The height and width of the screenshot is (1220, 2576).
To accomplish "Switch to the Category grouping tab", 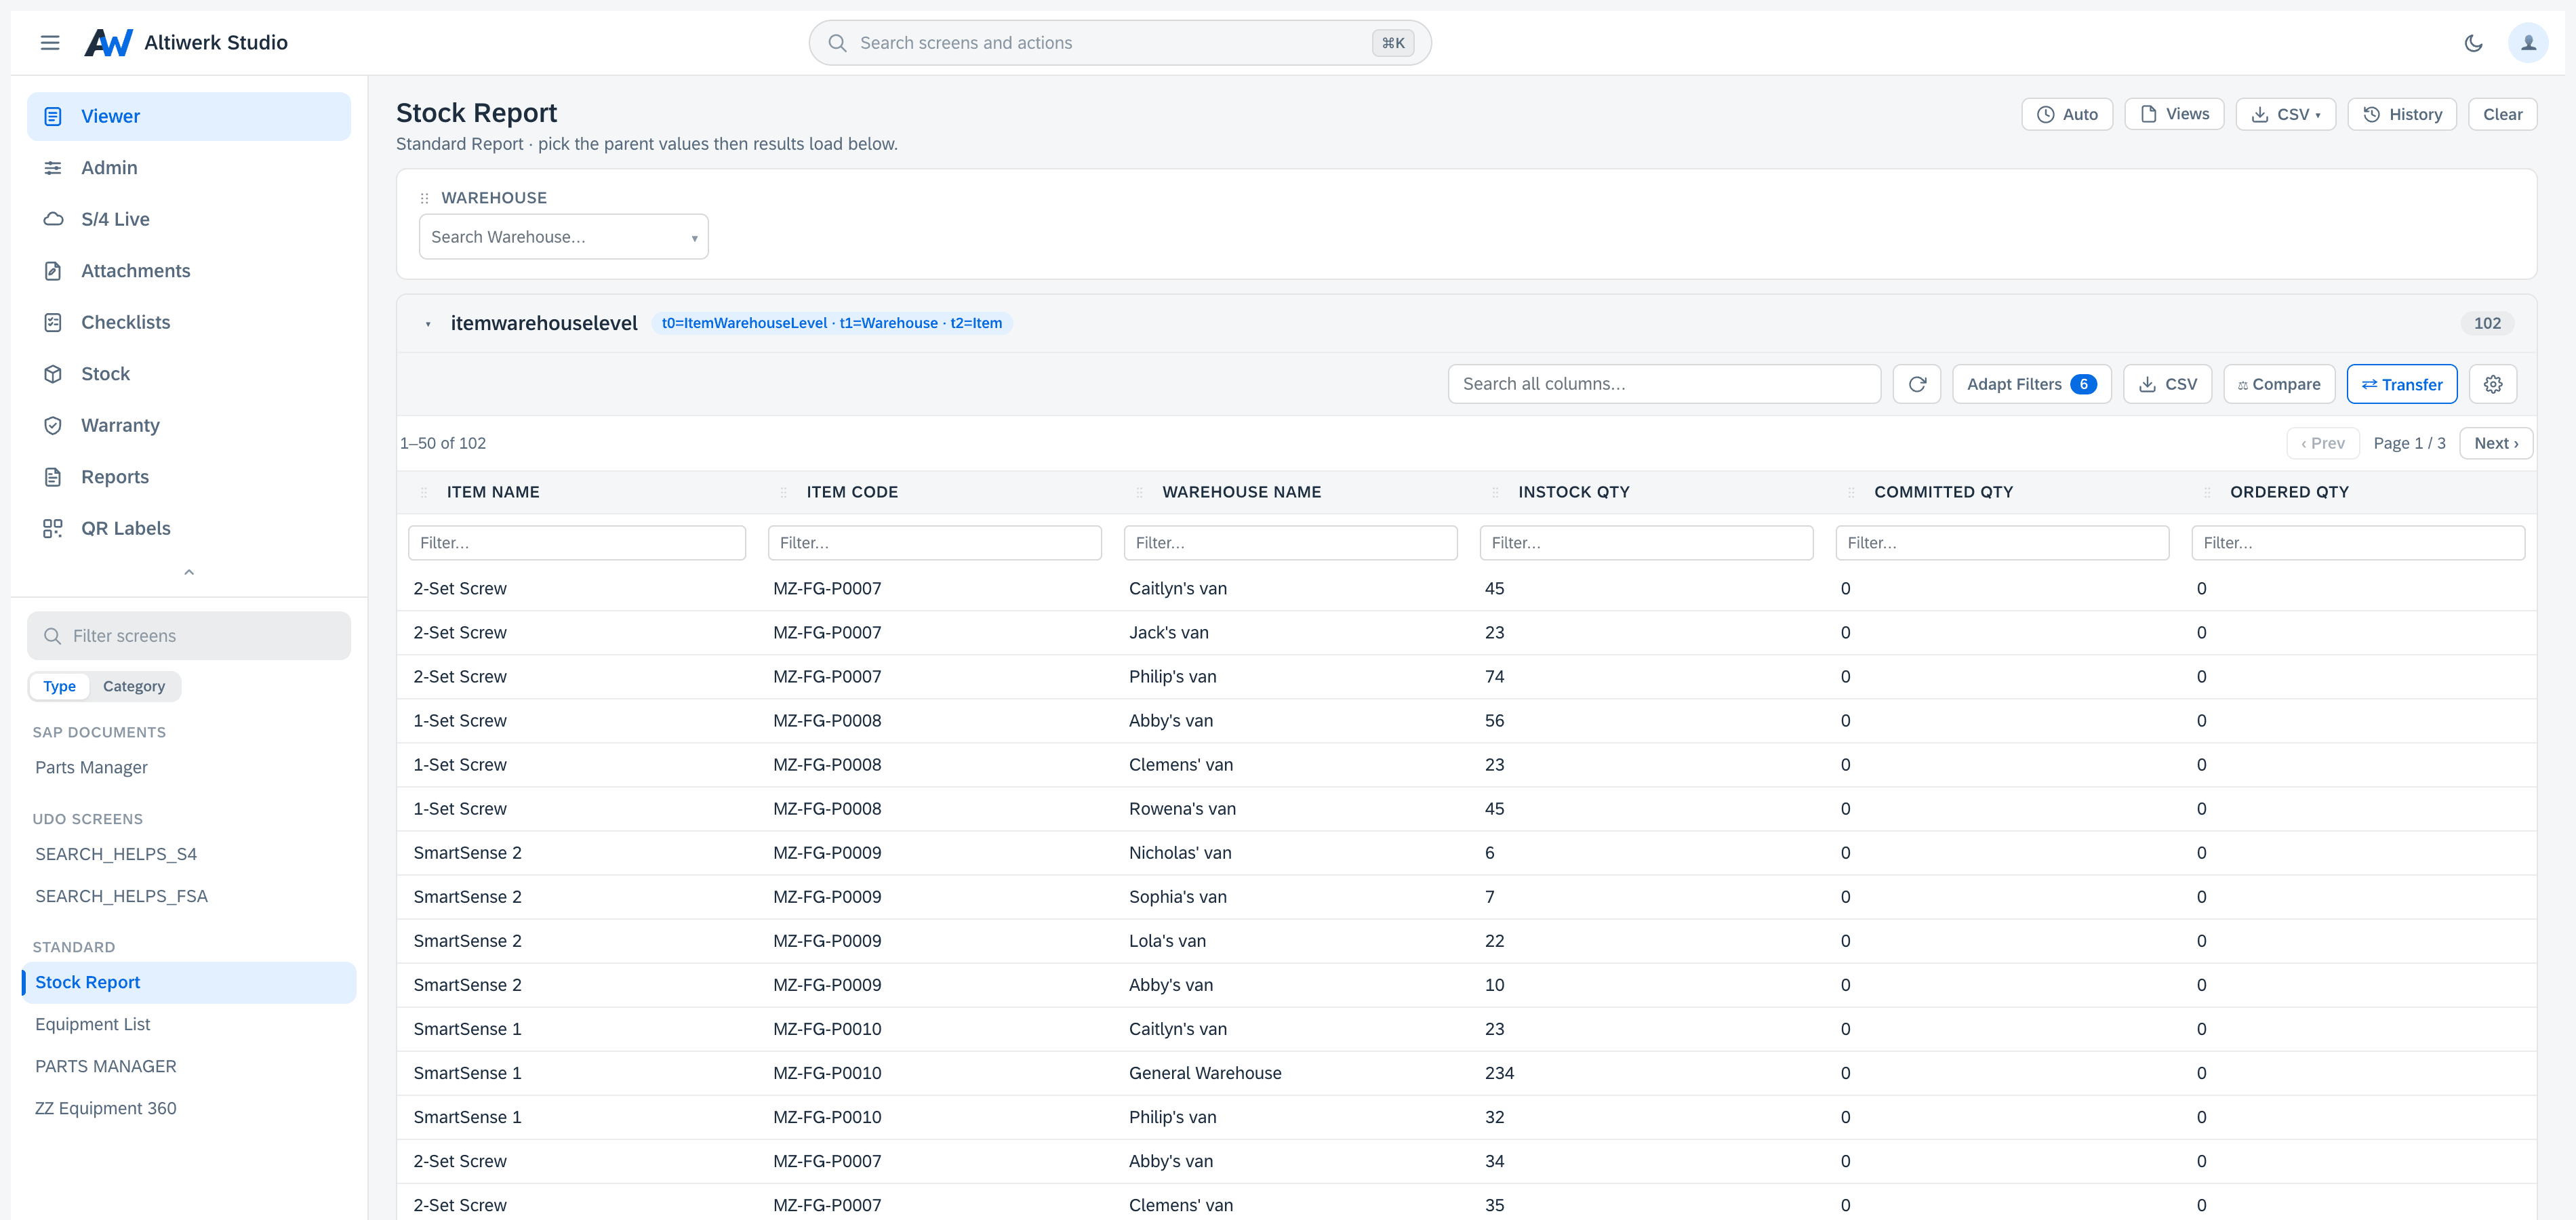I will (134, 686).
